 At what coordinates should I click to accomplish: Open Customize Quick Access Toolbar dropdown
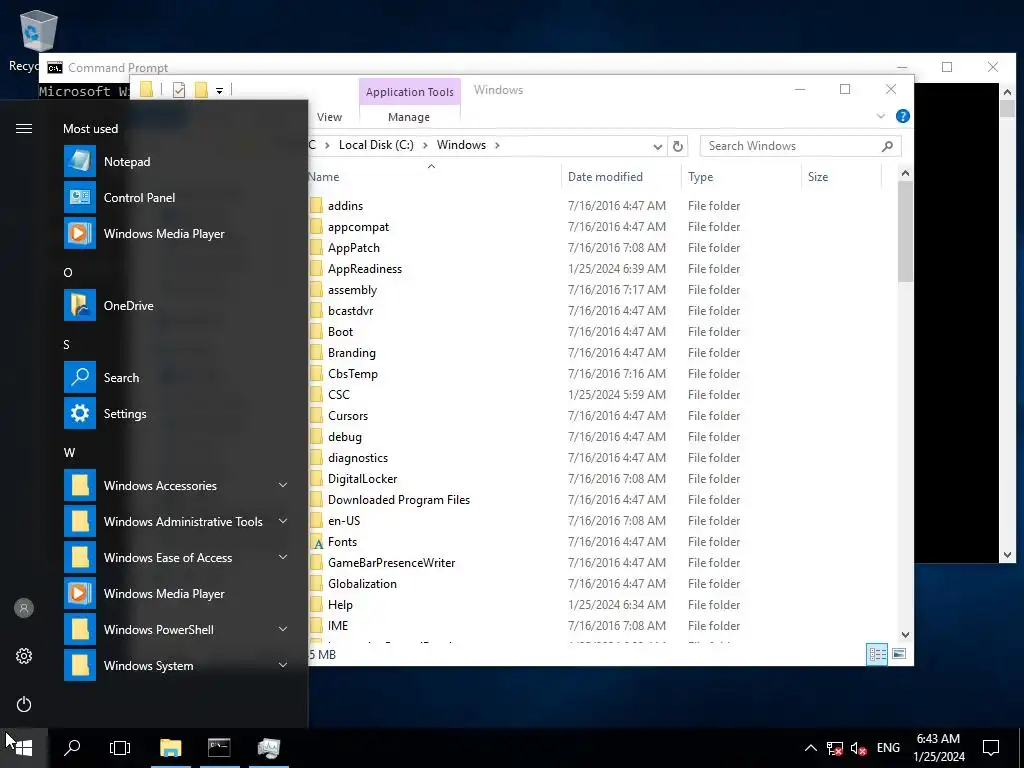click(219, 91)
